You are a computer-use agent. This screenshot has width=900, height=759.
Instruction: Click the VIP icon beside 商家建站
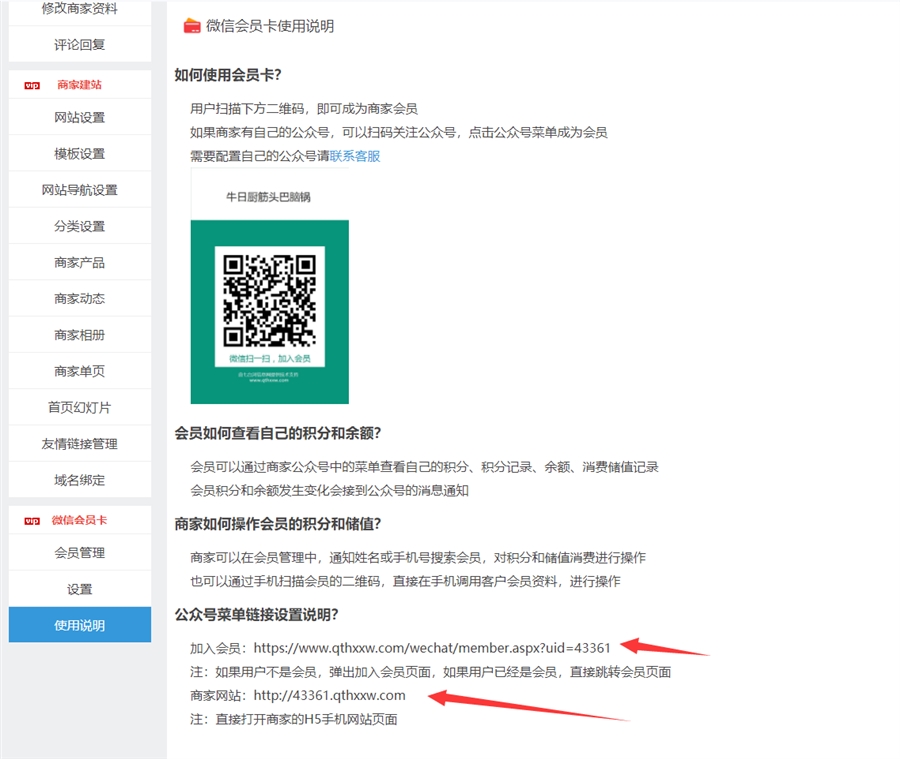pyautogui.click(x=32, y=85)
